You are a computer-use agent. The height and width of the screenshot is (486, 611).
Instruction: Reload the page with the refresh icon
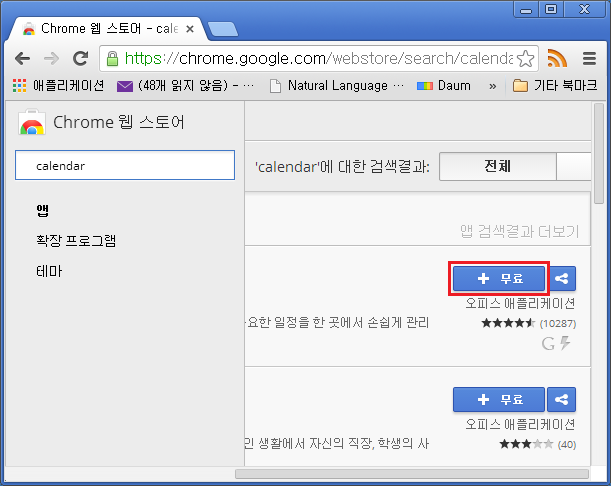81,58
